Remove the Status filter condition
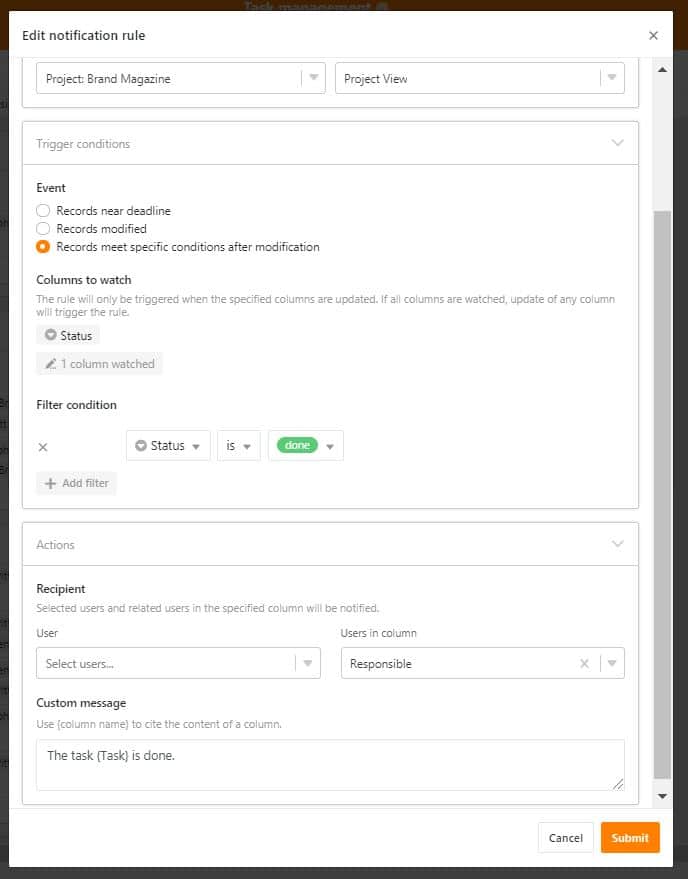 click(43, 447)
